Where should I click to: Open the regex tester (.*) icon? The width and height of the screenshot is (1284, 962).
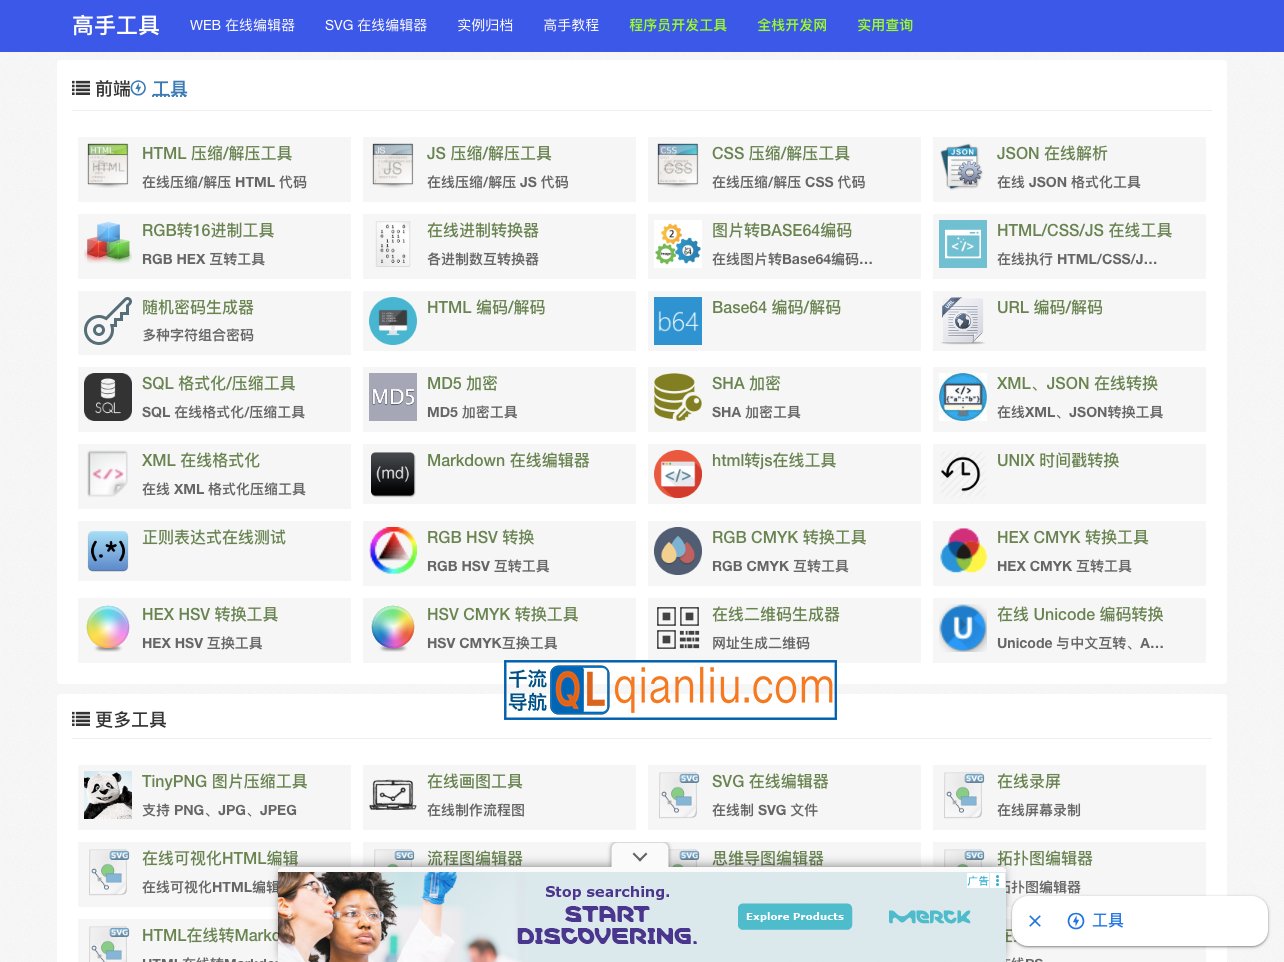[108, 551]
